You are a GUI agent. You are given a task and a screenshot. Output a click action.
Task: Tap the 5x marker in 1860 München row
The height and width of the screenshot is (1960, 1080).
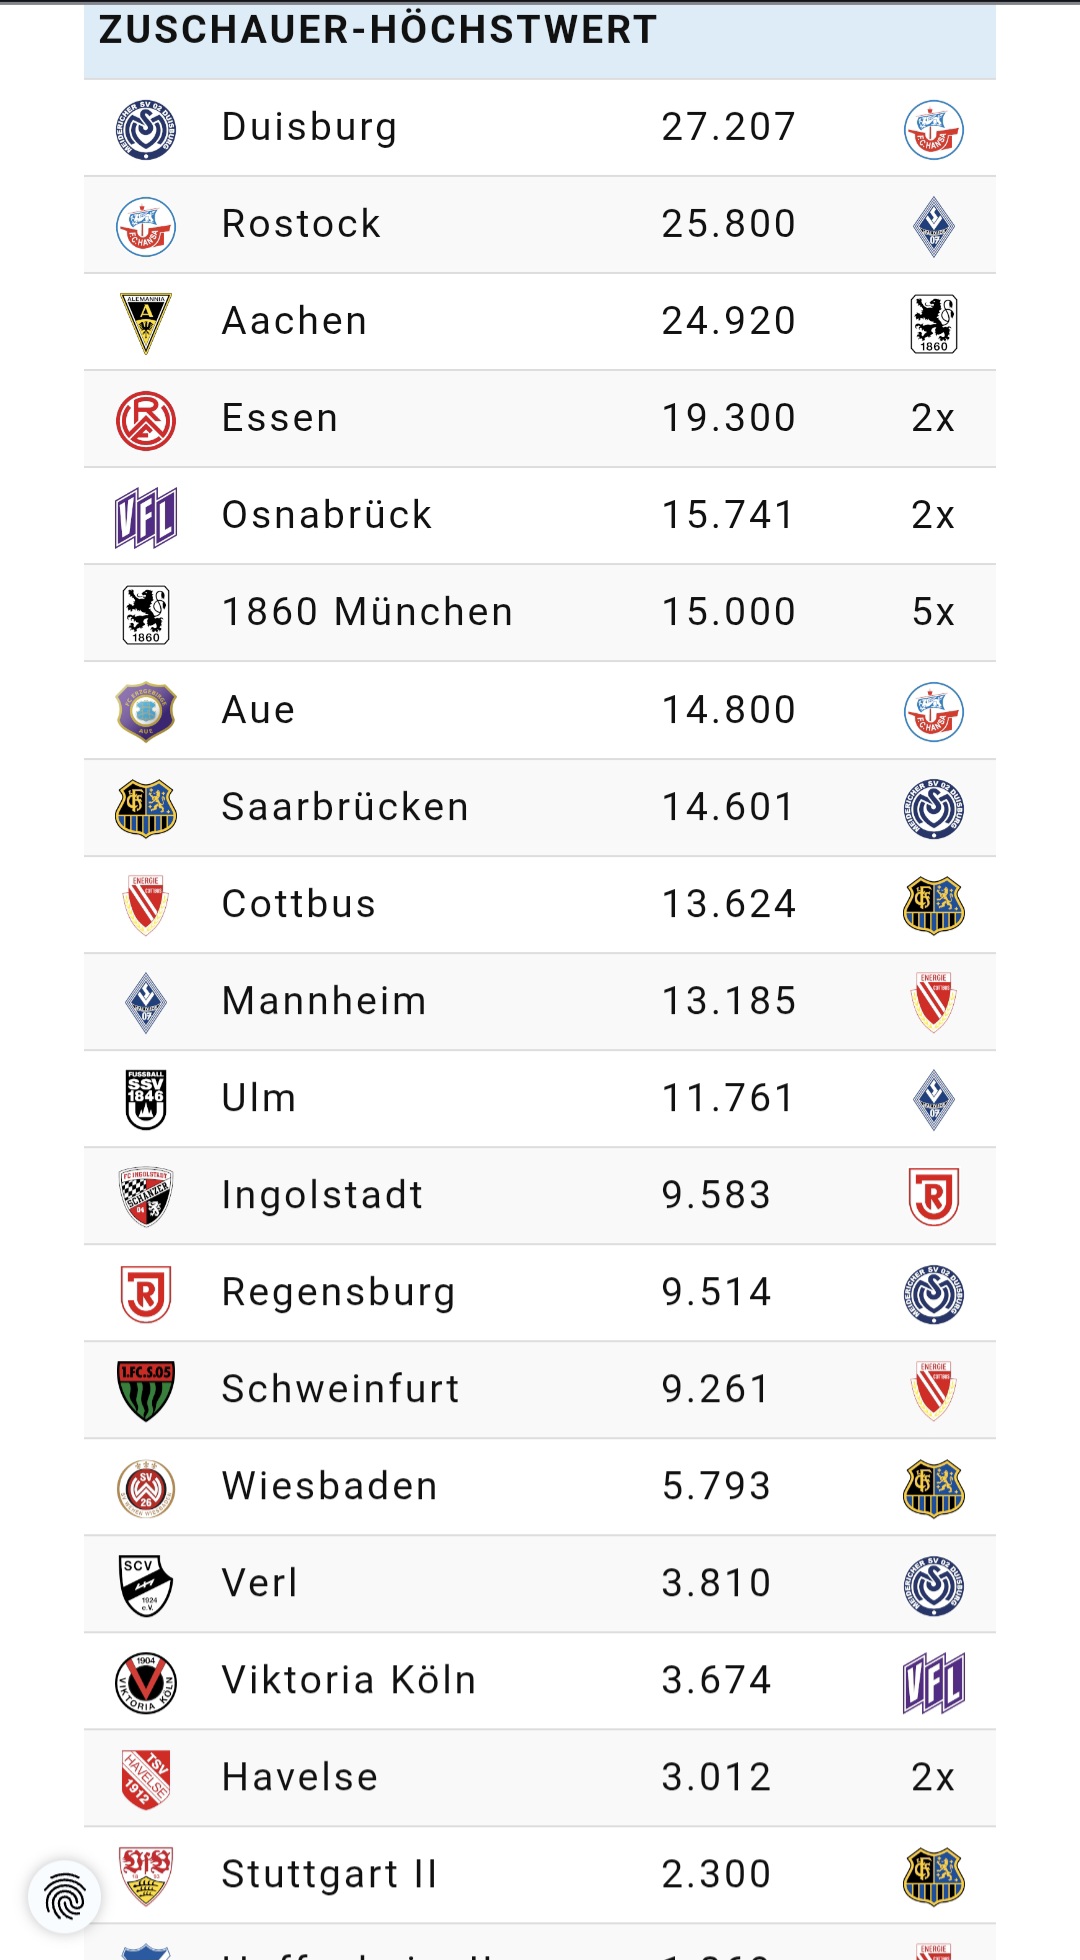click(x=933, y=612)
